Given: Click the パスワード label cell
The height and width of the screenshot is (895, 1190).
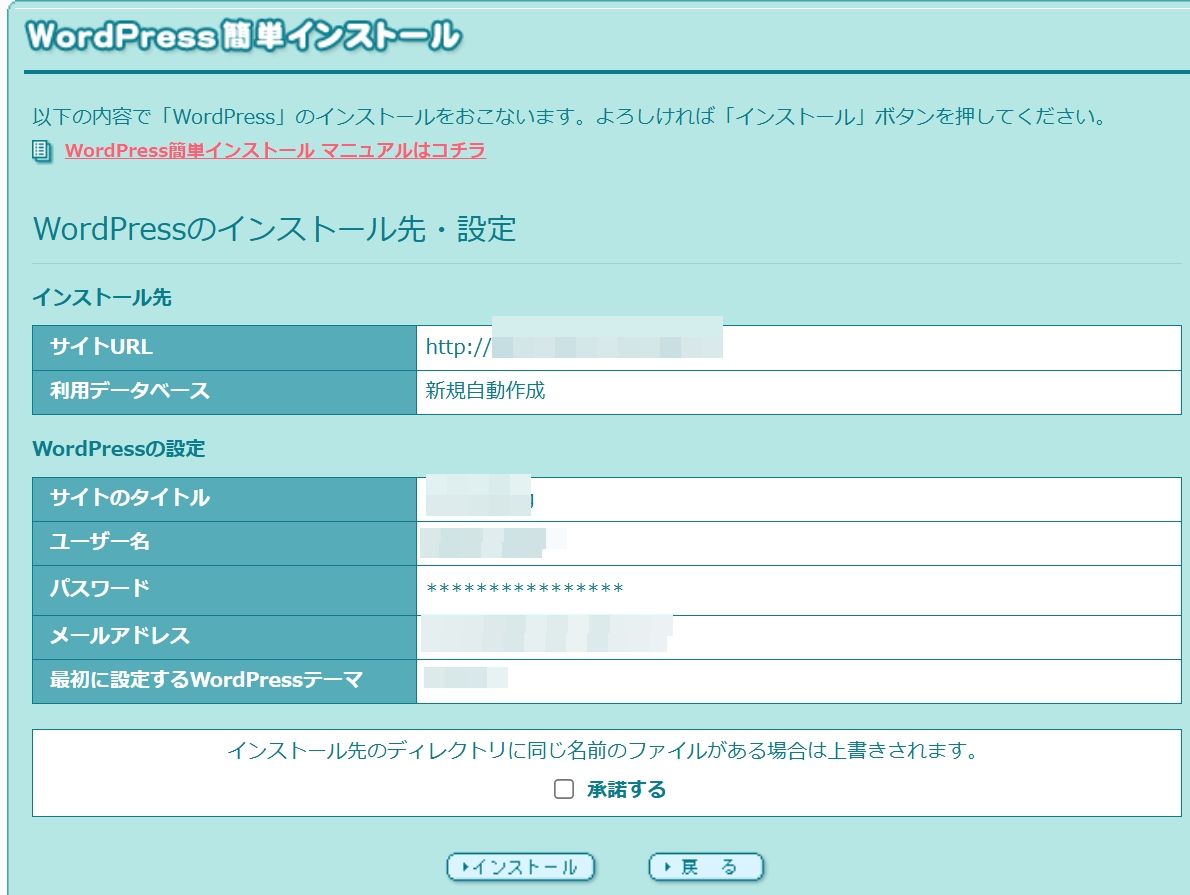Looking at the screenshot, I should pyautogui.click(x=225, y=590).
